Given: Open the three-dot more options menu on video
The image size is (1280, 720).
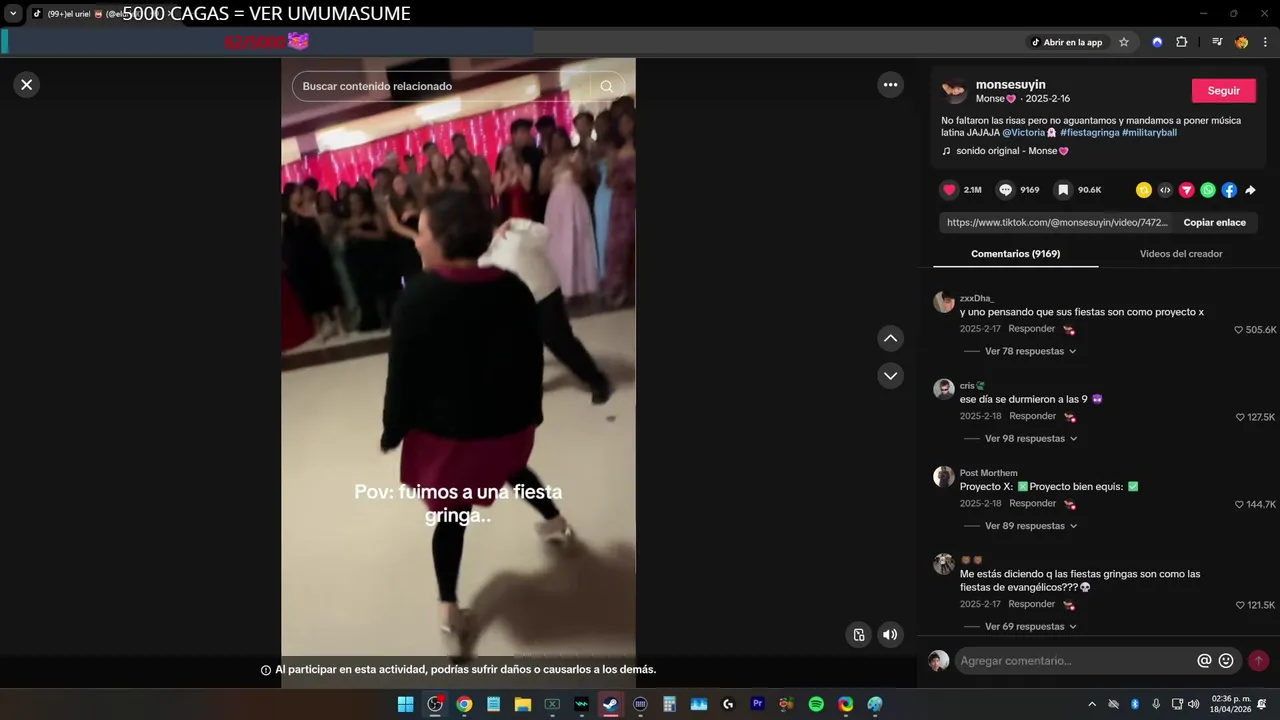Looking at the screenshot, I should (890, 85).
